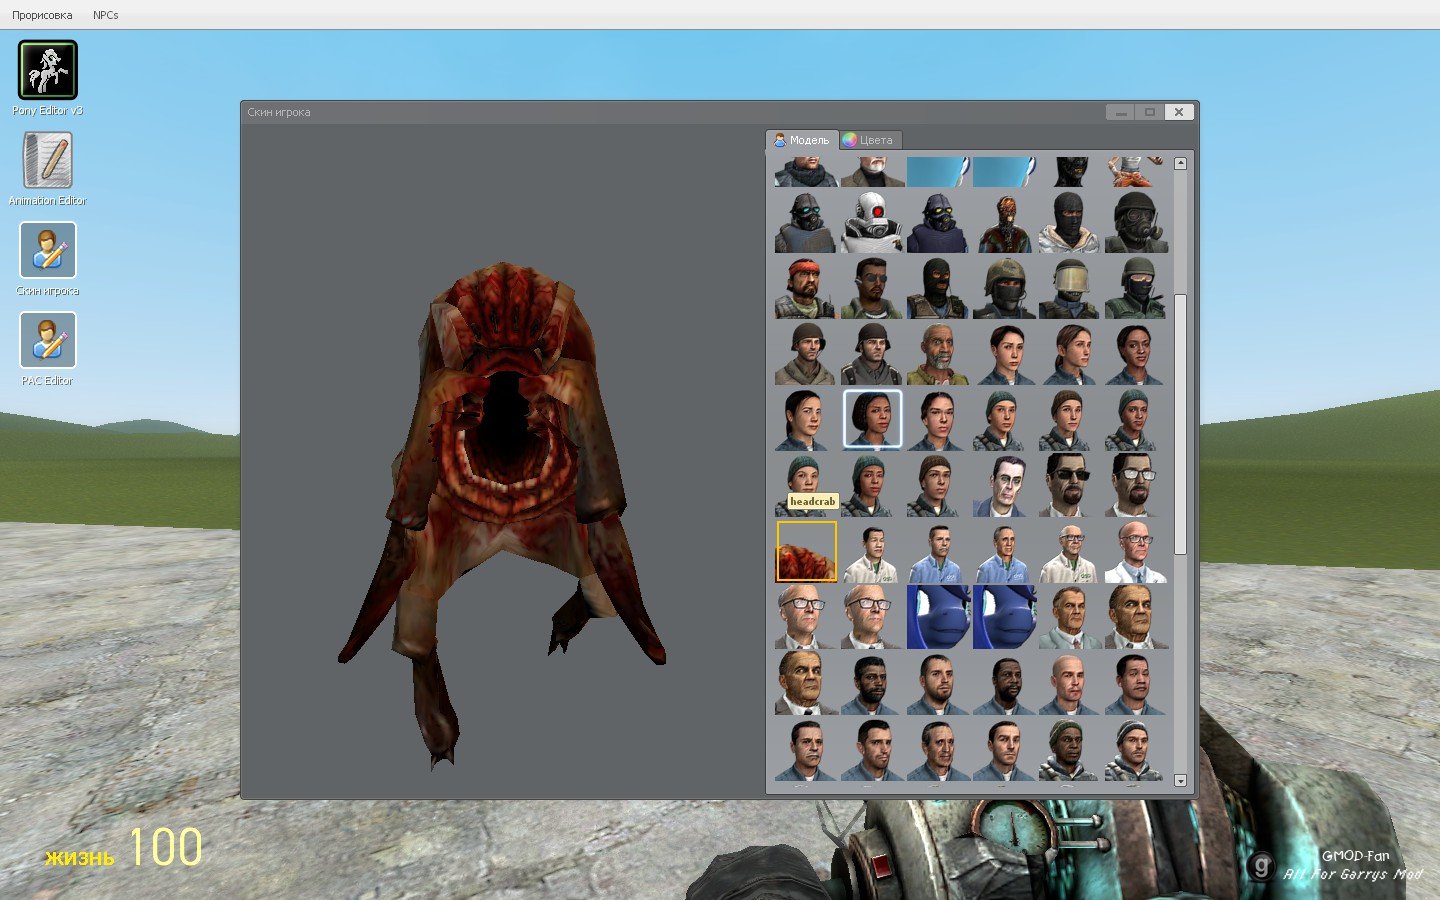Select the gray-bearded Eli Vance model
The width and height of the screenshot is (1440, 900).
[x=938, y=354]
